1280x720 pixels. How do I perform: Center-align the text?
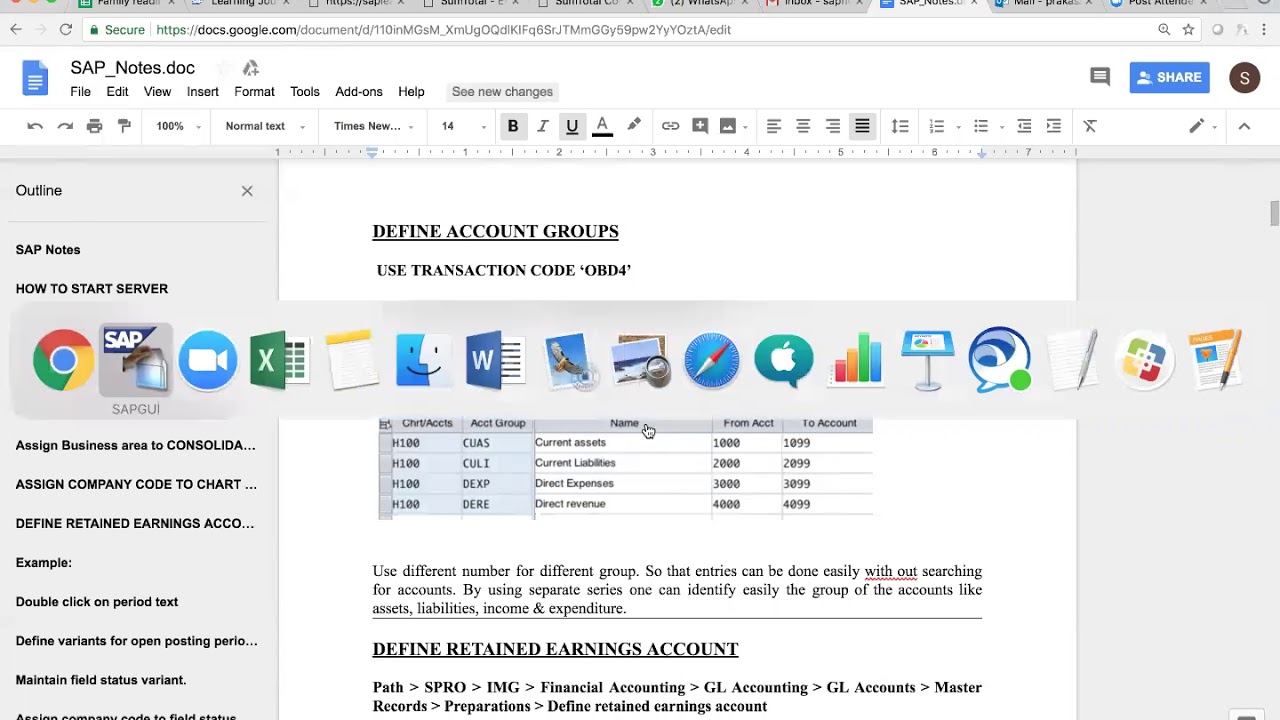click(x=803, y=126)
